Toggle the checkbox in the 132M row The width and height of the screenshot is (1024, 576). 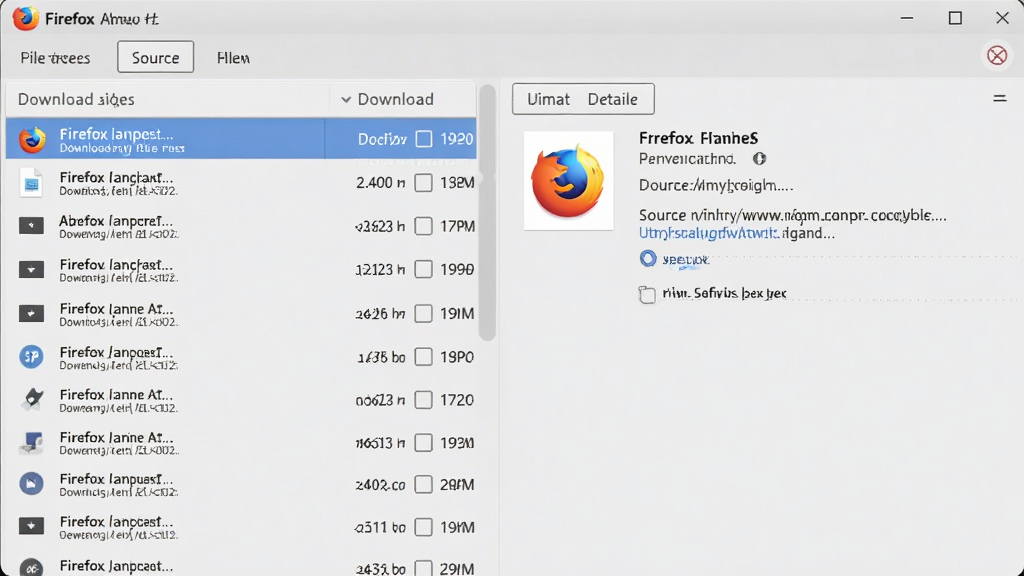pos(424,183)
